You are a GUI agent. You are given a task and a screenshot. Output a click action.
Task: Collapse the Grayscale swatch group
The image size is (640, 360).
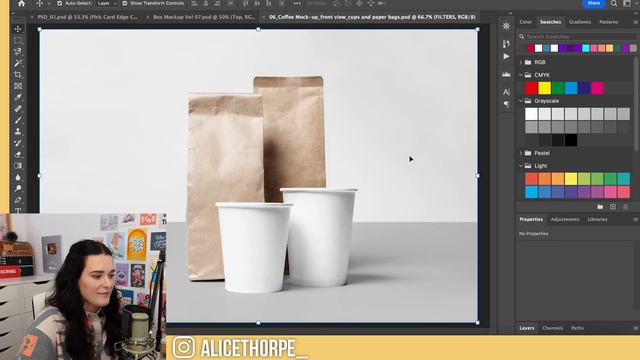[x=521, y=101]
